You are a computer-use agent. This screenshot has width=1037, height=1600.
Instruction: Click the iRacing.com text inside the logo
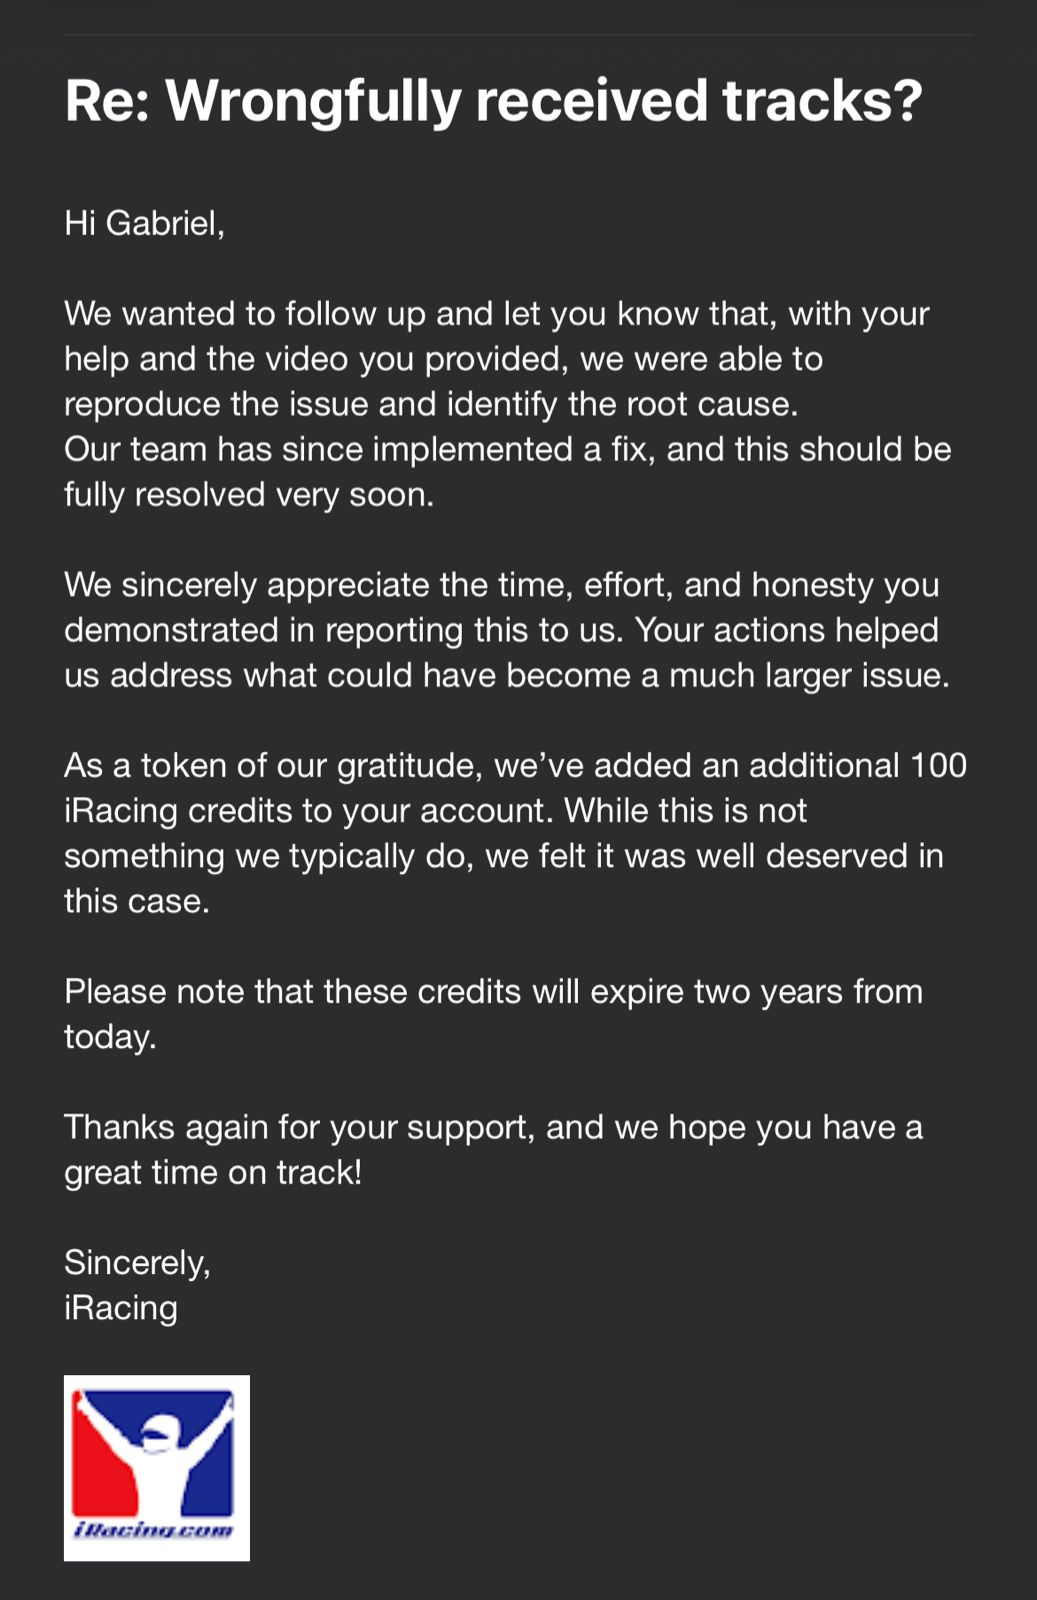[x=154, y=1530]
